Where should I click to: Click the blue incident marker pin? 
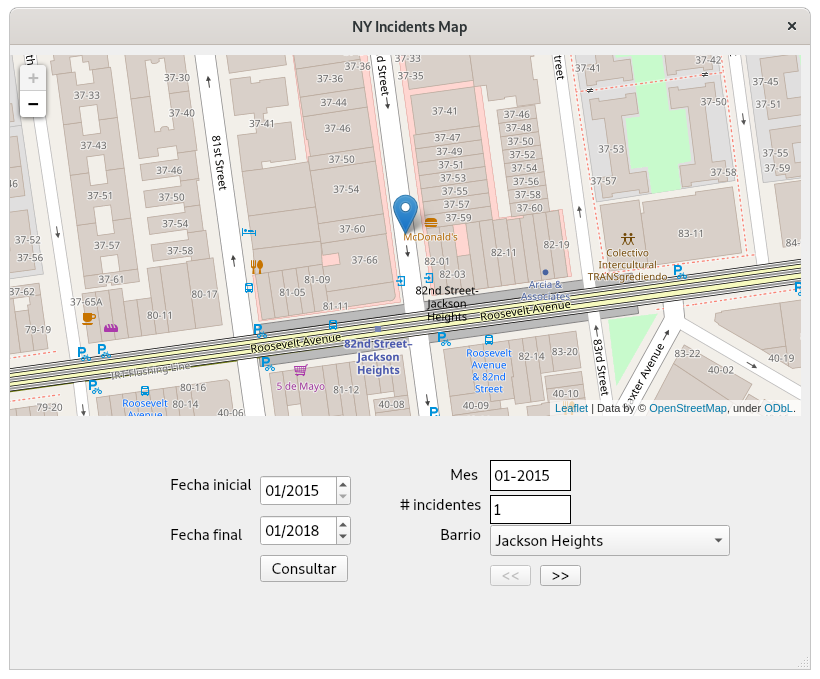(405, 213)
